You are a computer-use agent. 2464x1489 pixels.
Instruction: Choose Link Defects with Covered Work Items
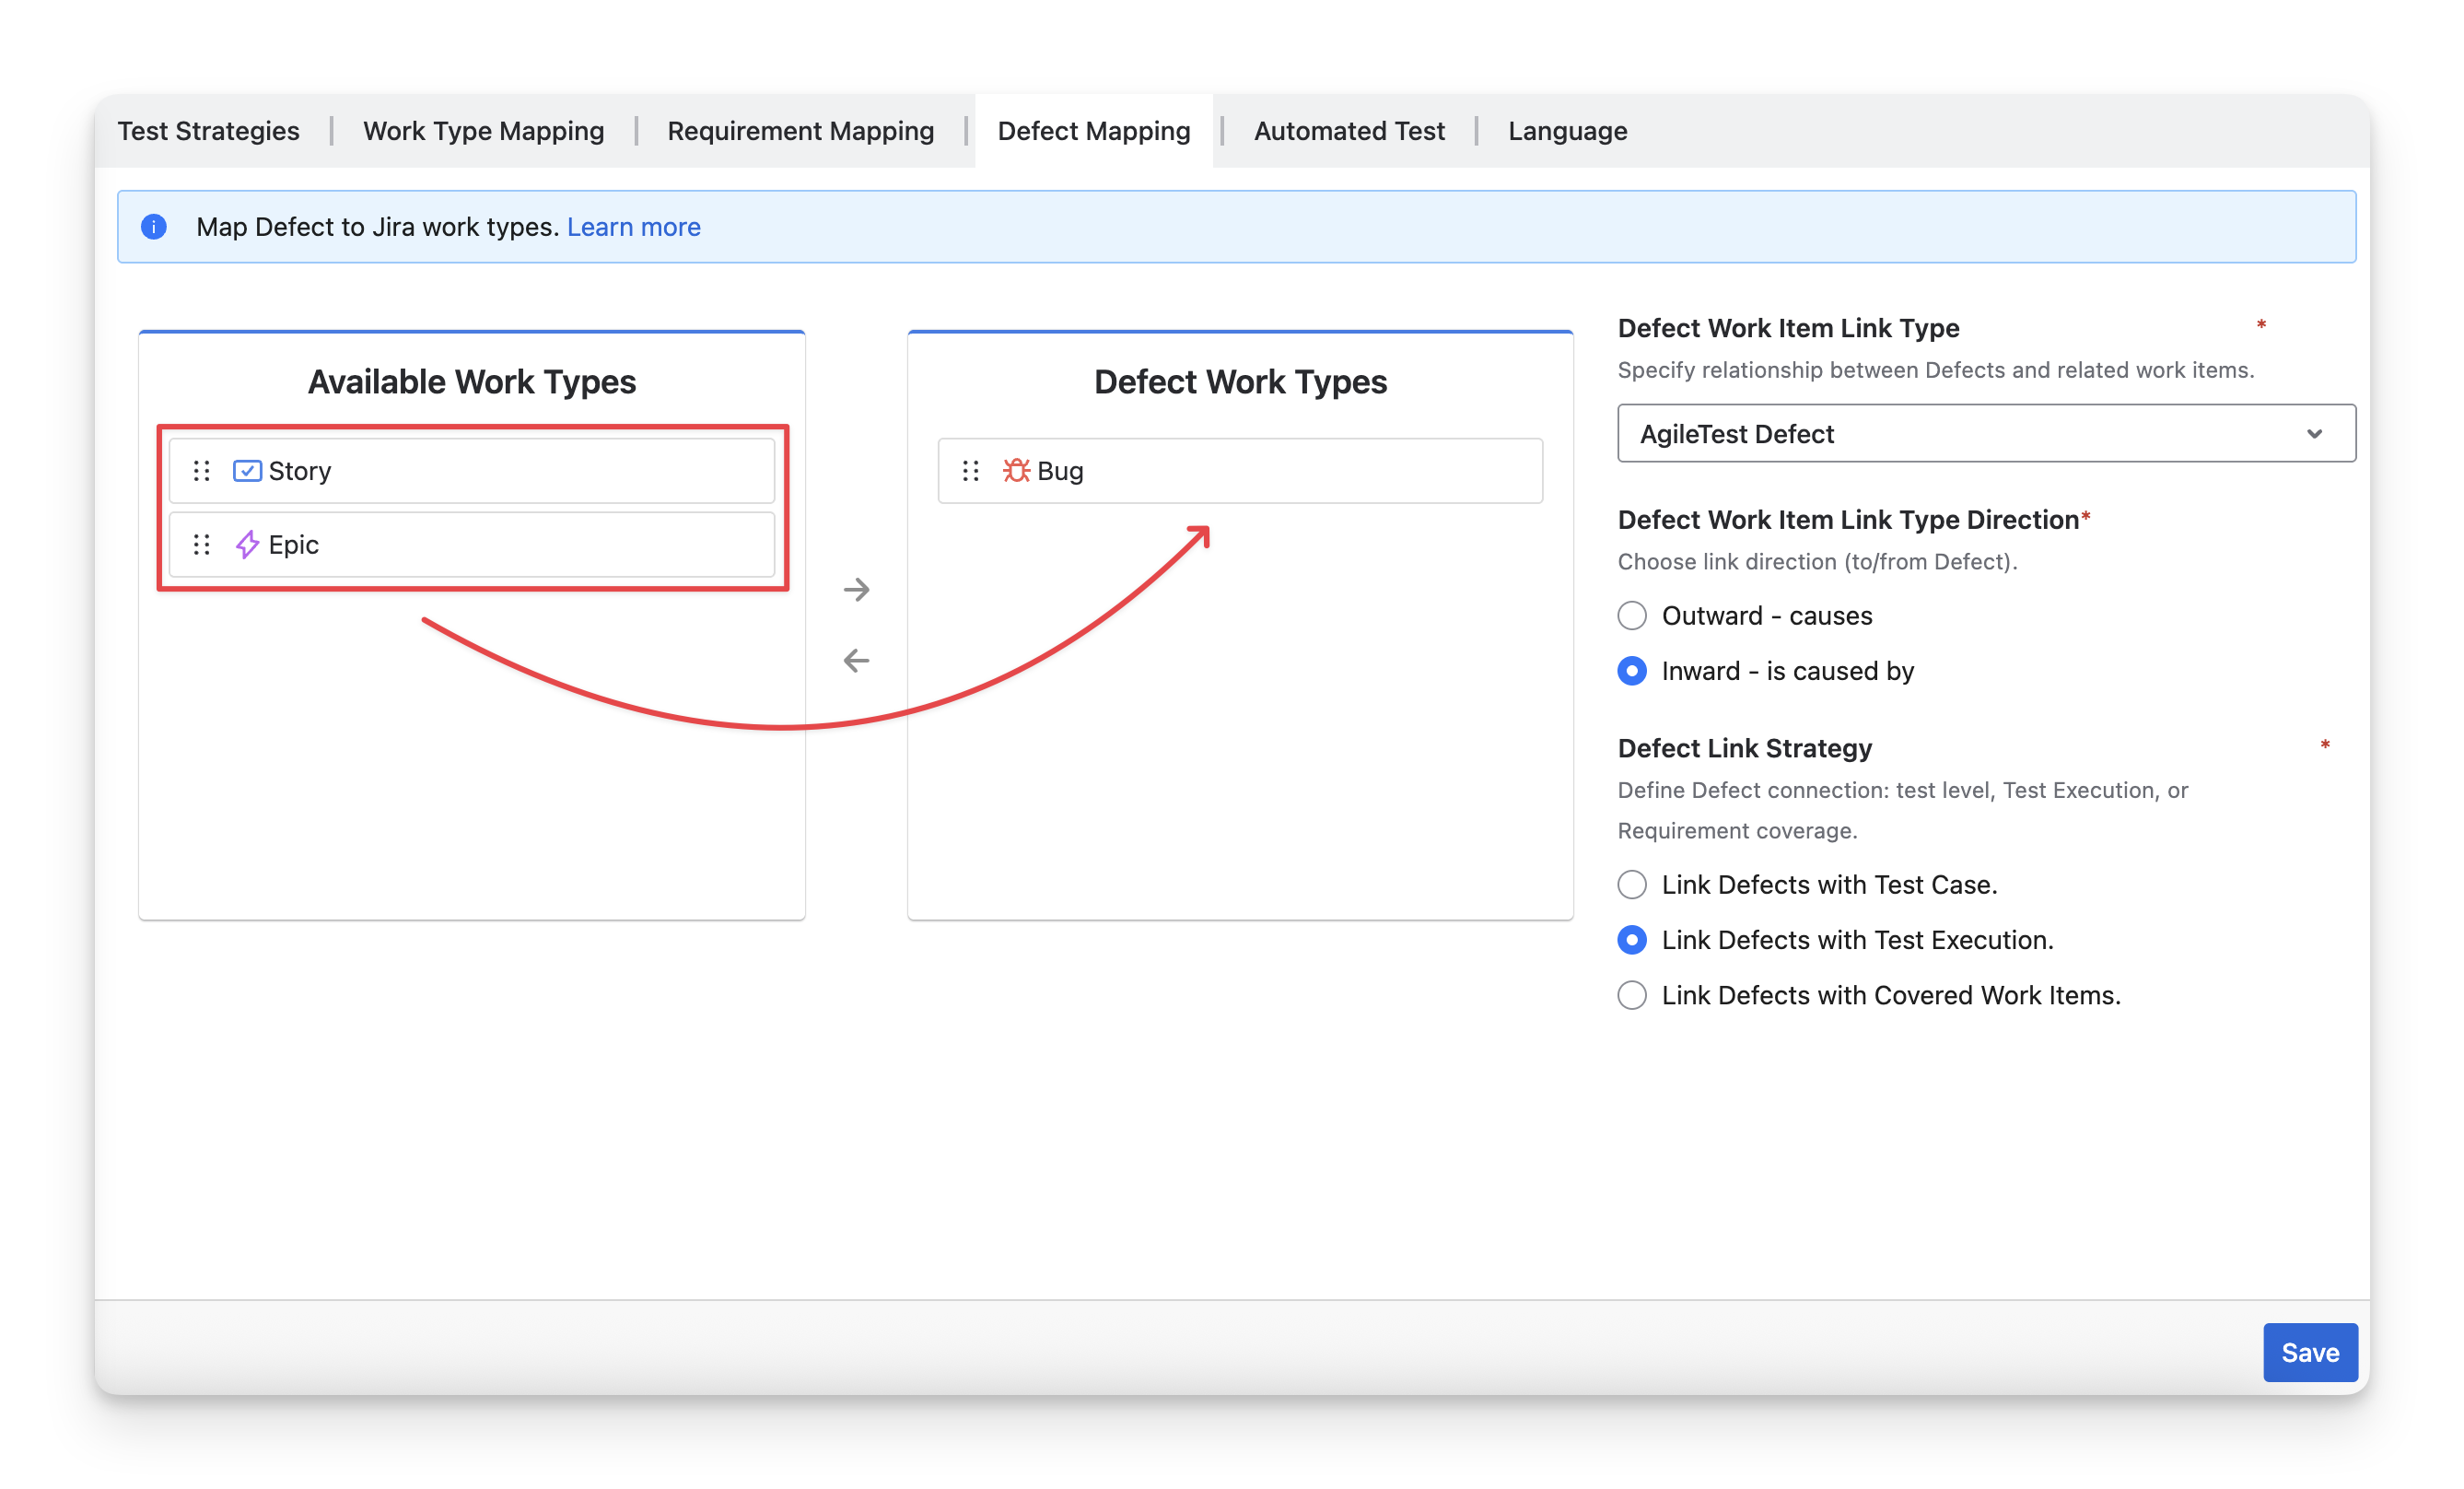click(1632, 996)
